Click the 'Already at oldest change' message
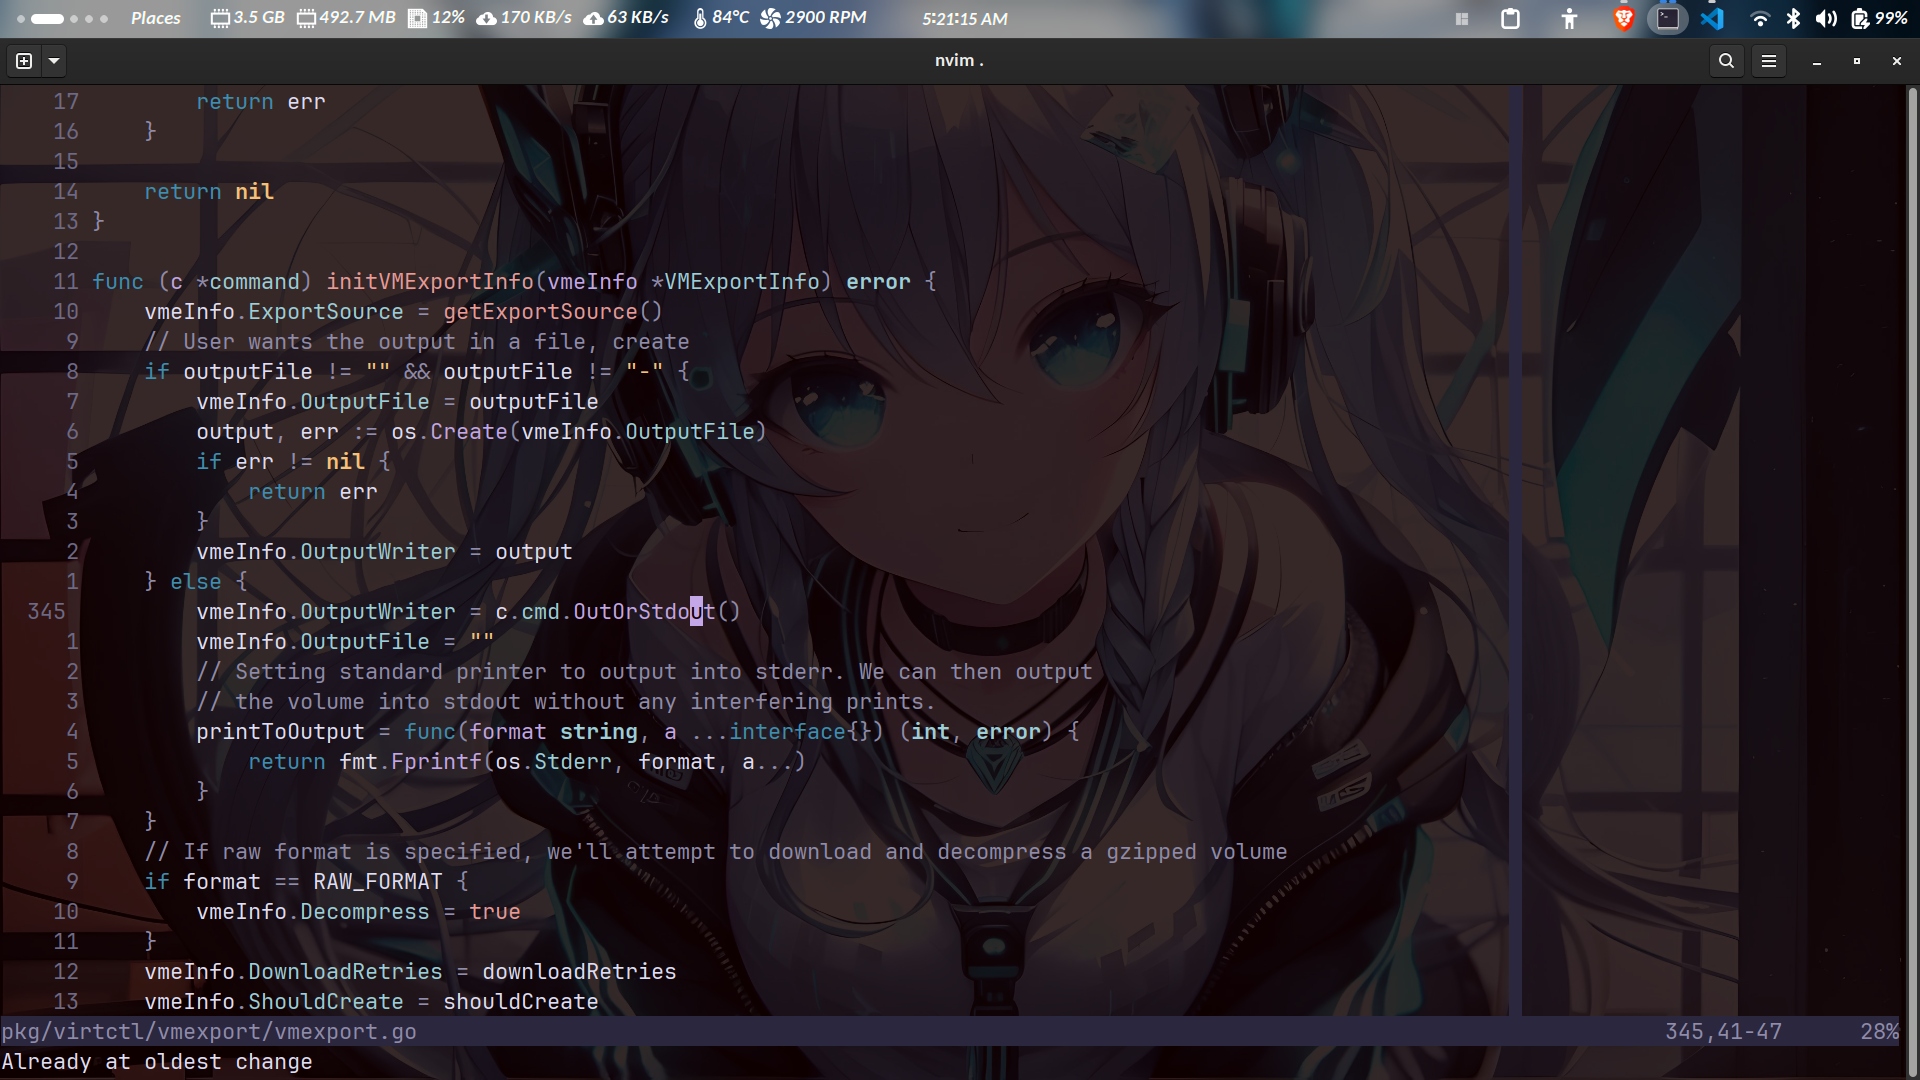 [x=157, y=1061]
